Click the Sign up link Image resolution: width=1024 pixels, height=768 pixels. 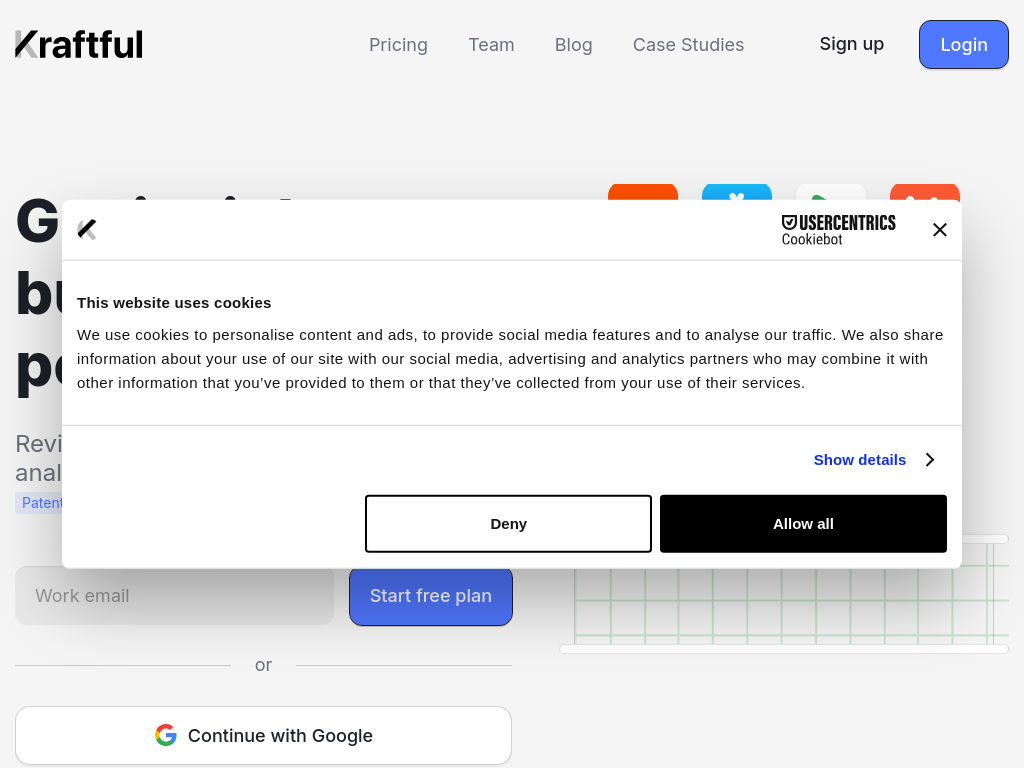(x=851, y=44)
